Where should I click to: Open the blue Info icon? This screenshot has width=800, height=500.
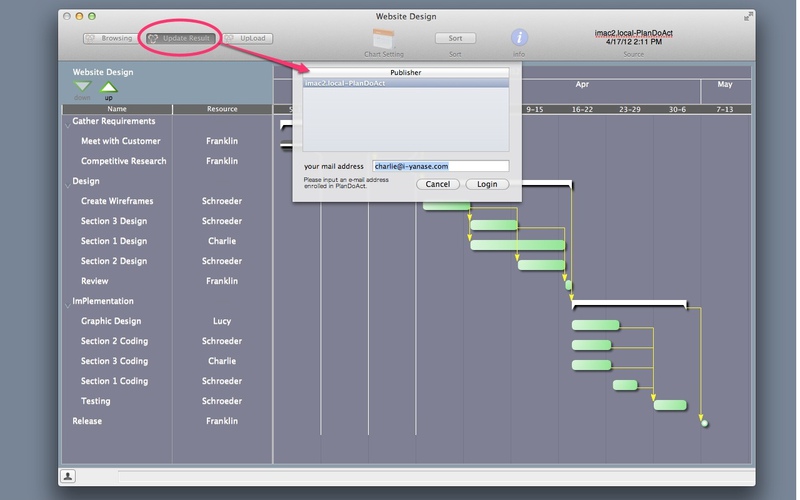pyautogui.click(x=519, y=38)
